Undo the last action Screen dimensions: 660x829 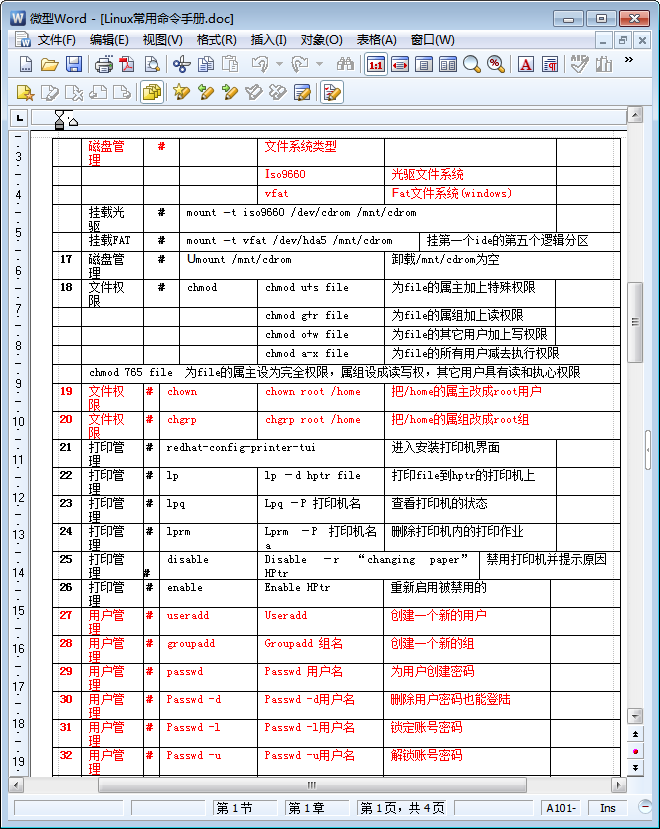point(260,65)
